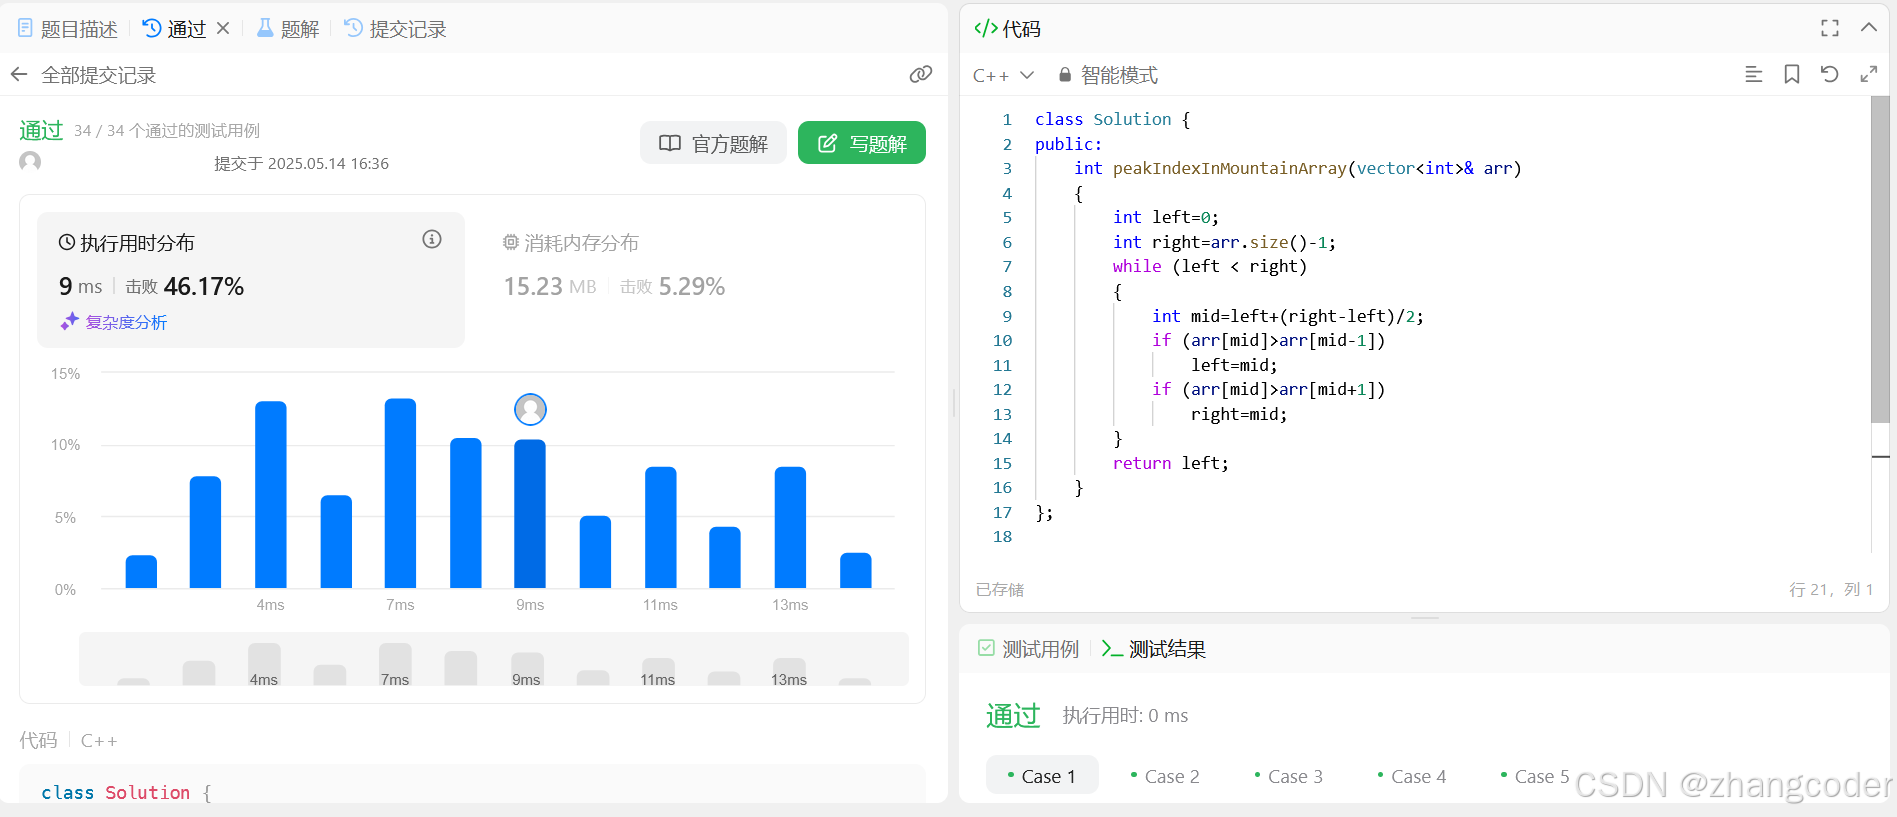Enter fullscreen for the 代码 panel
This screenshot has width=1897, height=817.
[x=1830, y=28]
